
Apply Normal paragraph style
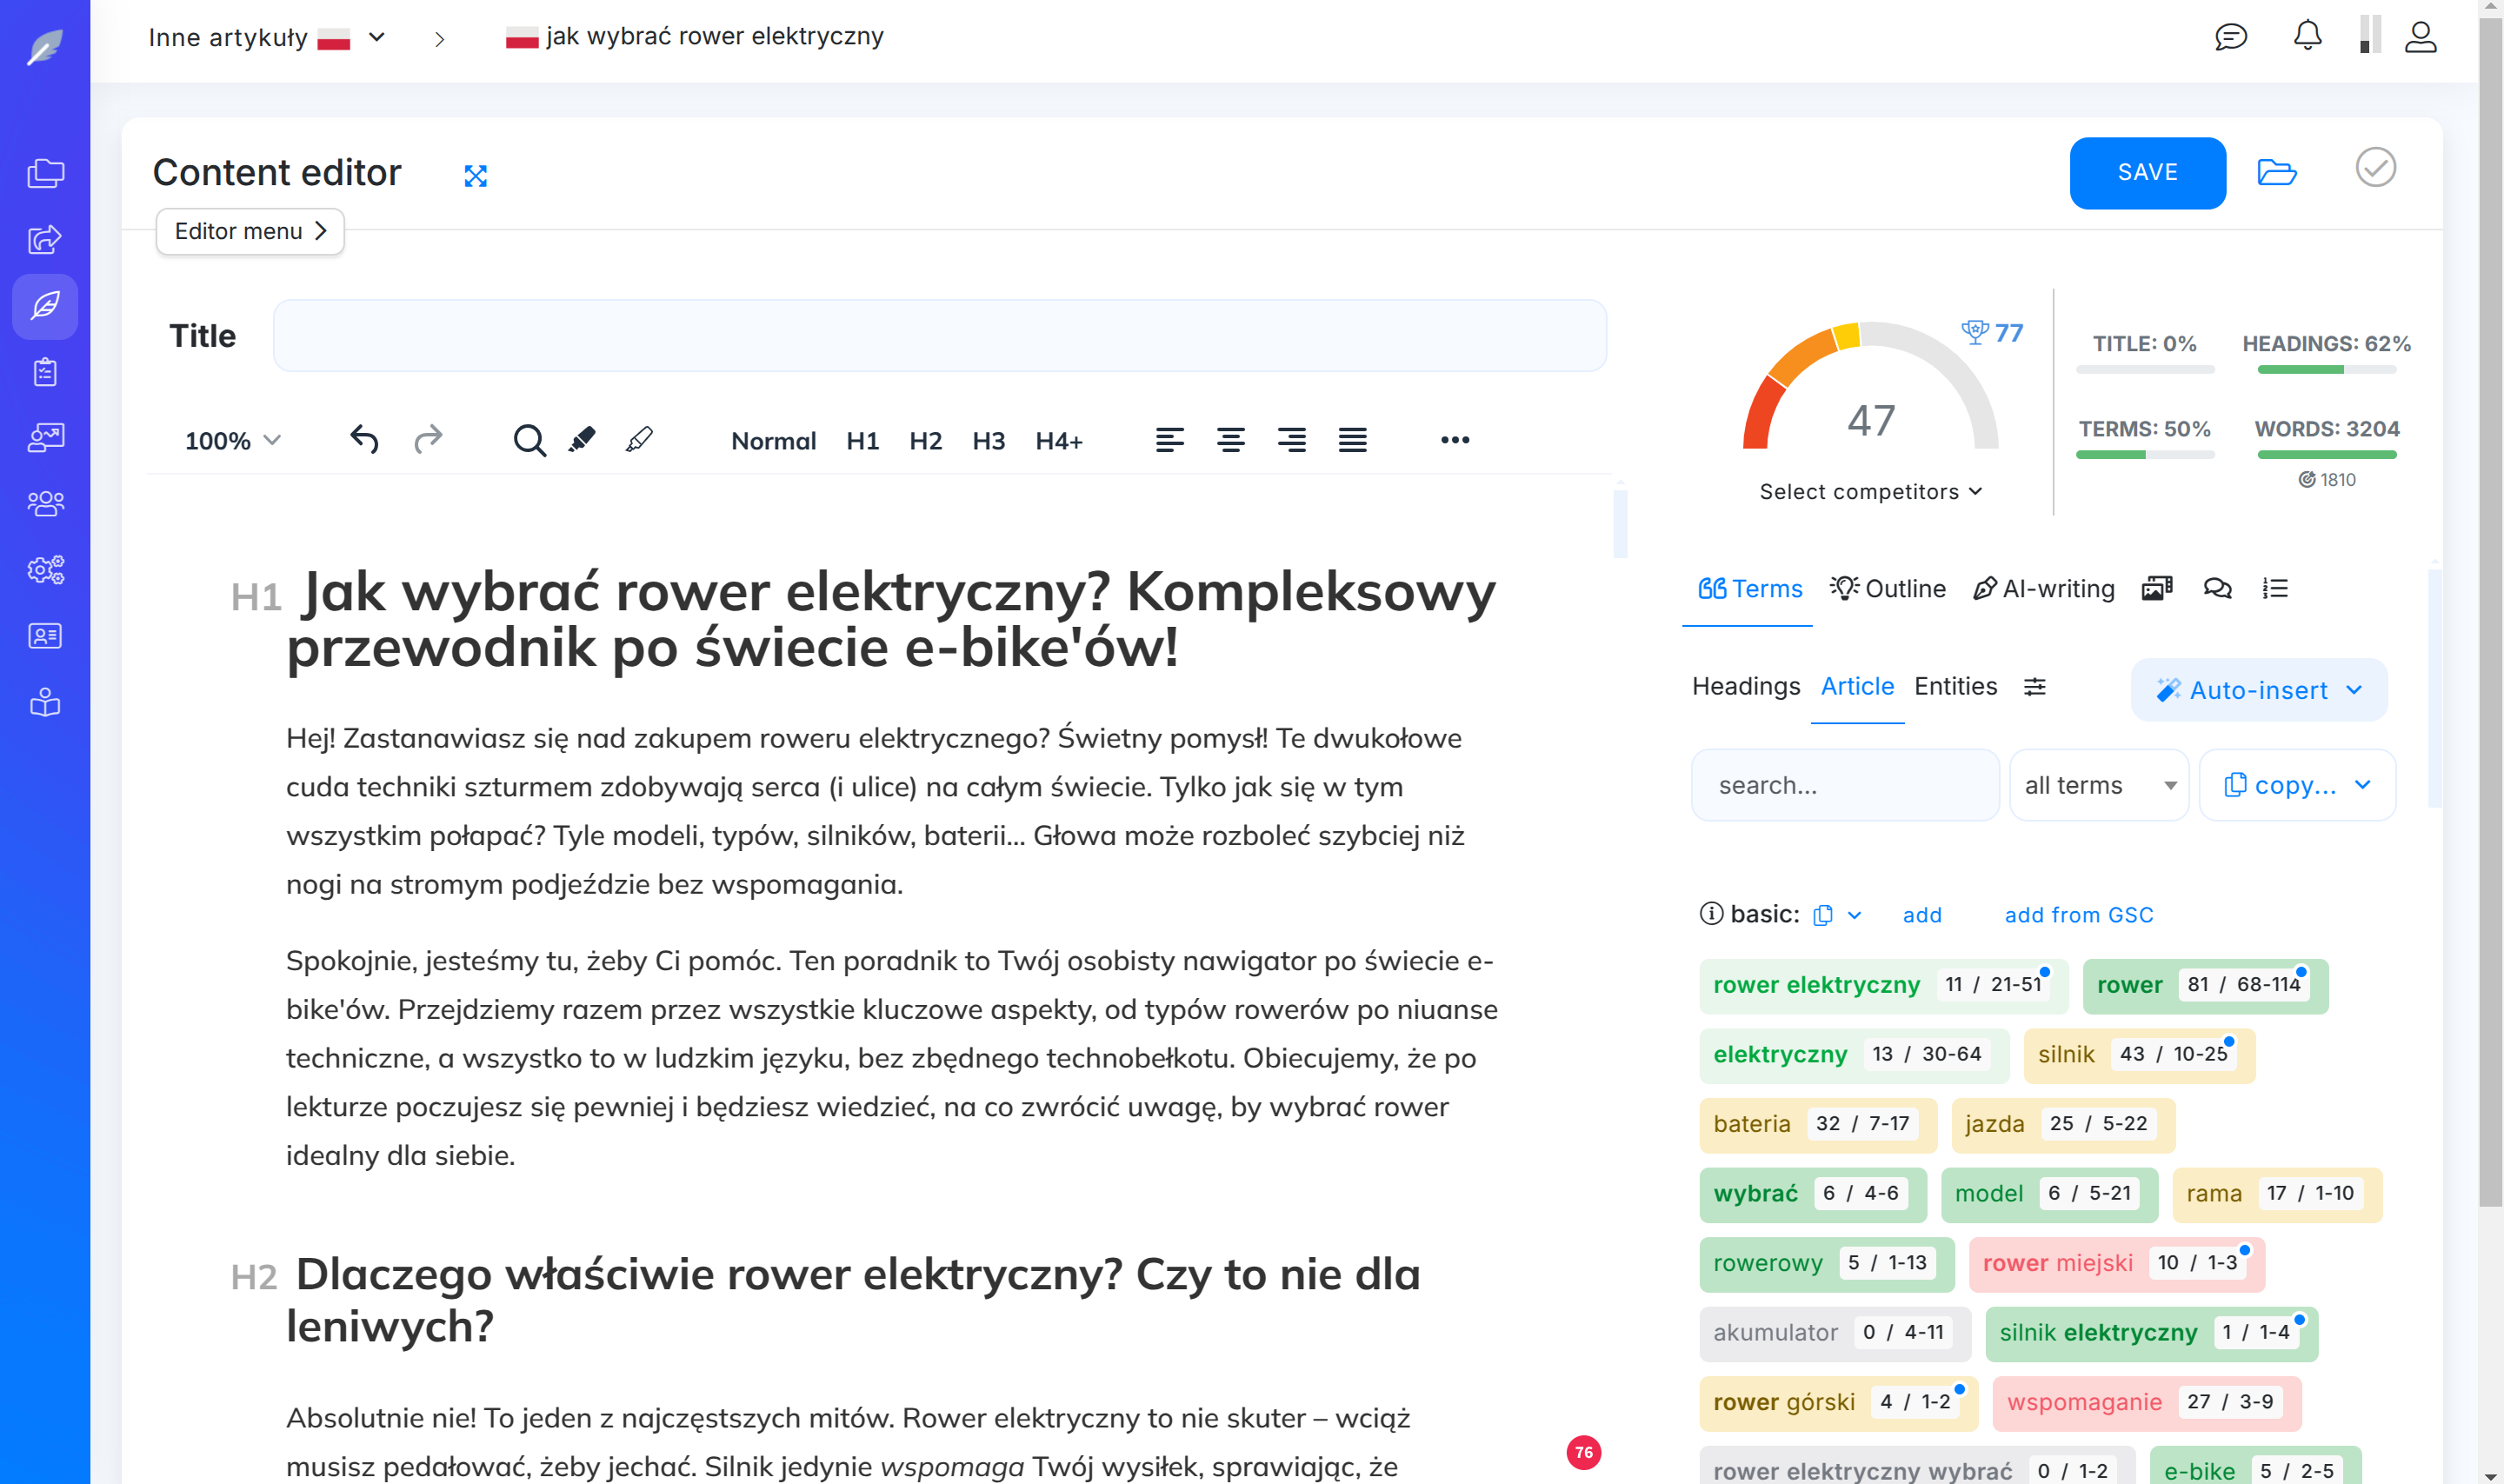coord(773,441)
